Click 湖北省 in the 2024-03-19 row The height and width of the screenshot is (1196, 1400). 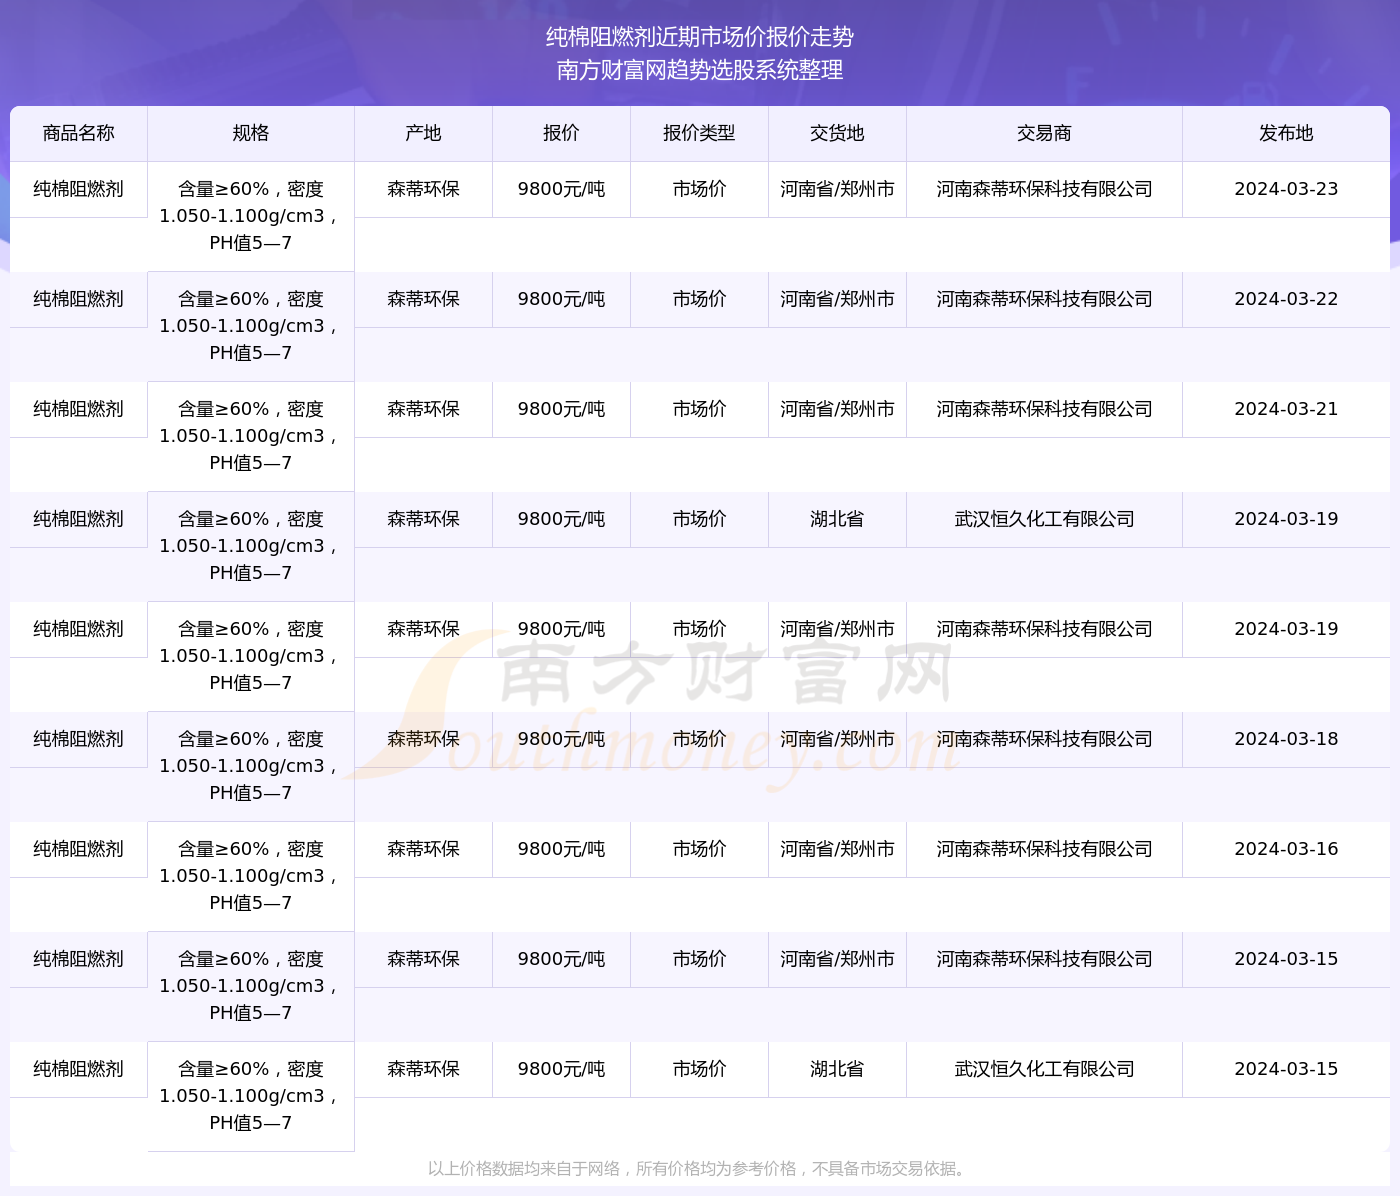click(x=837, y=519)
